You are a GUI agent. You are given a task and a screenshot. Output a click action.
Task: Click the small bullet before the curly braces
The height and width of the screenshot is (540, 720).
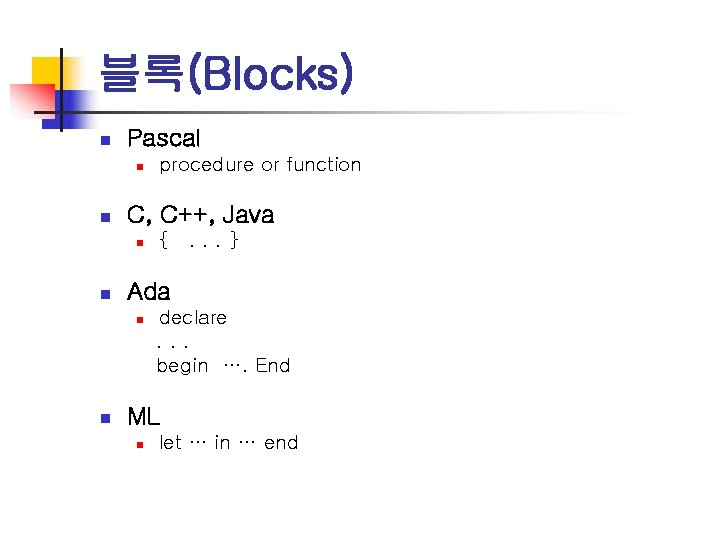tap(141, 242)
